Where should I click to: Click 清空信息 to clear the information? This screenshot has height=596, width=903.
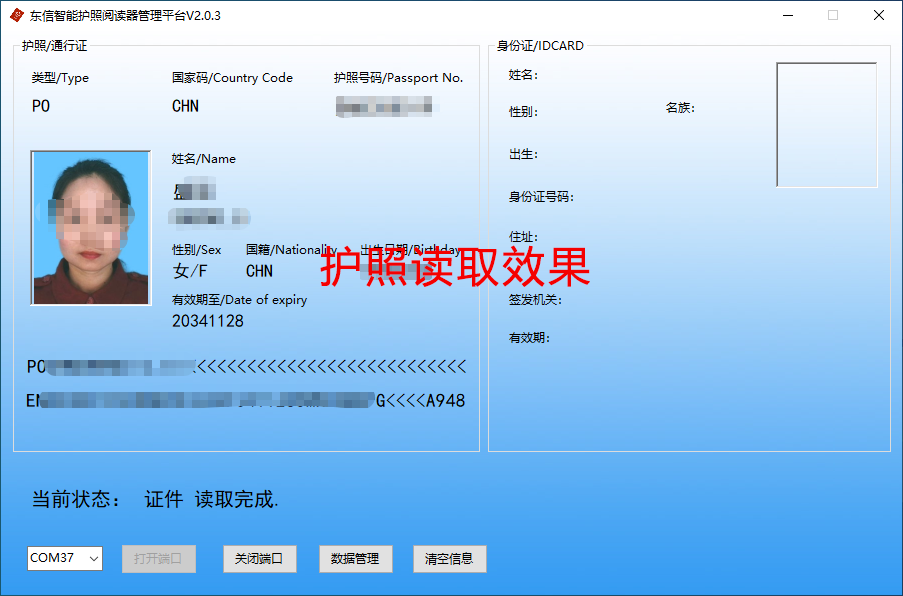tap(449, 559)
